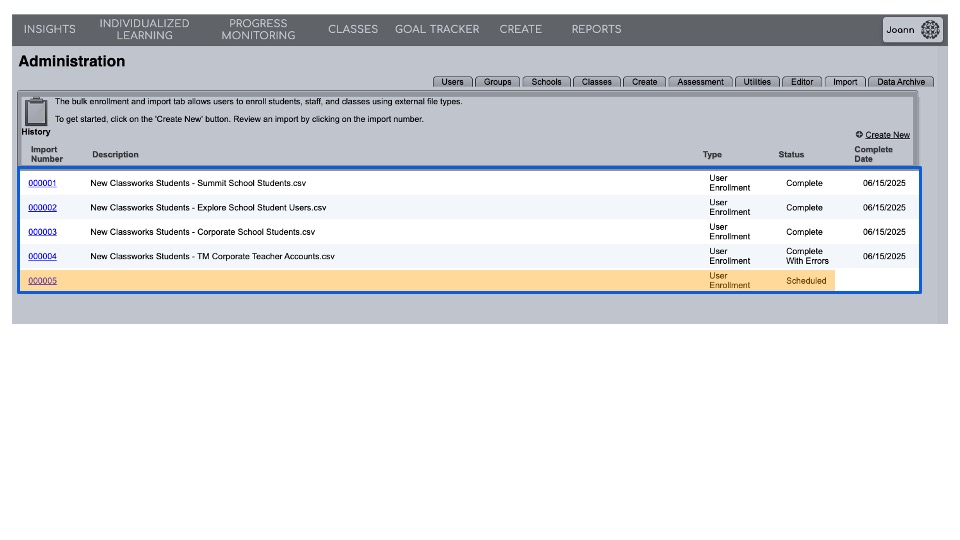Click the Import Number column header
The width and height of the screenshot is (960, 540).
pos(47,154)
